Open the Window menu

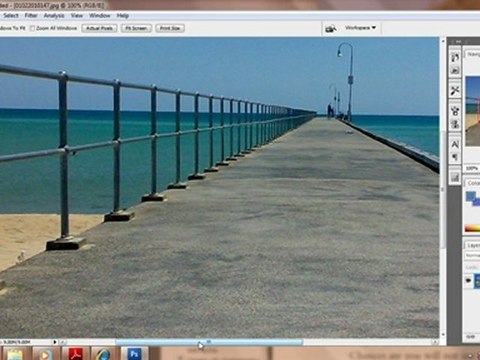(100, 15)
